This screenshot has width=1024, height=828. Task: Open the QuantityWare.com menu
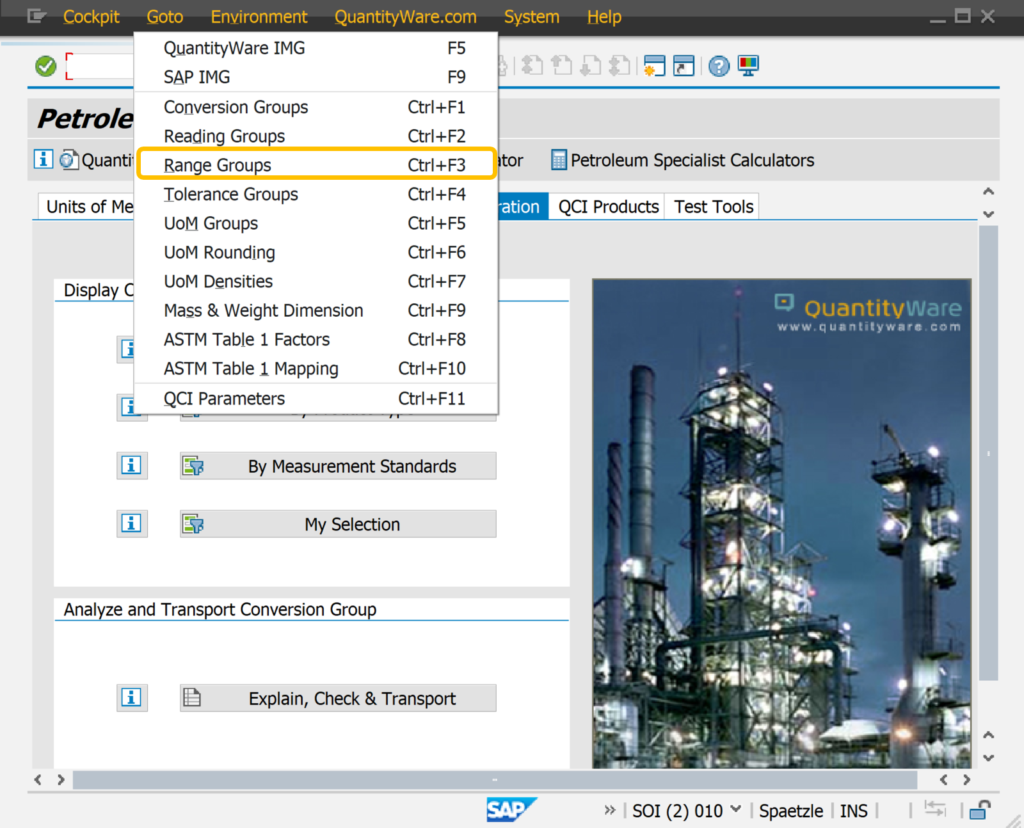coord(406,17)
